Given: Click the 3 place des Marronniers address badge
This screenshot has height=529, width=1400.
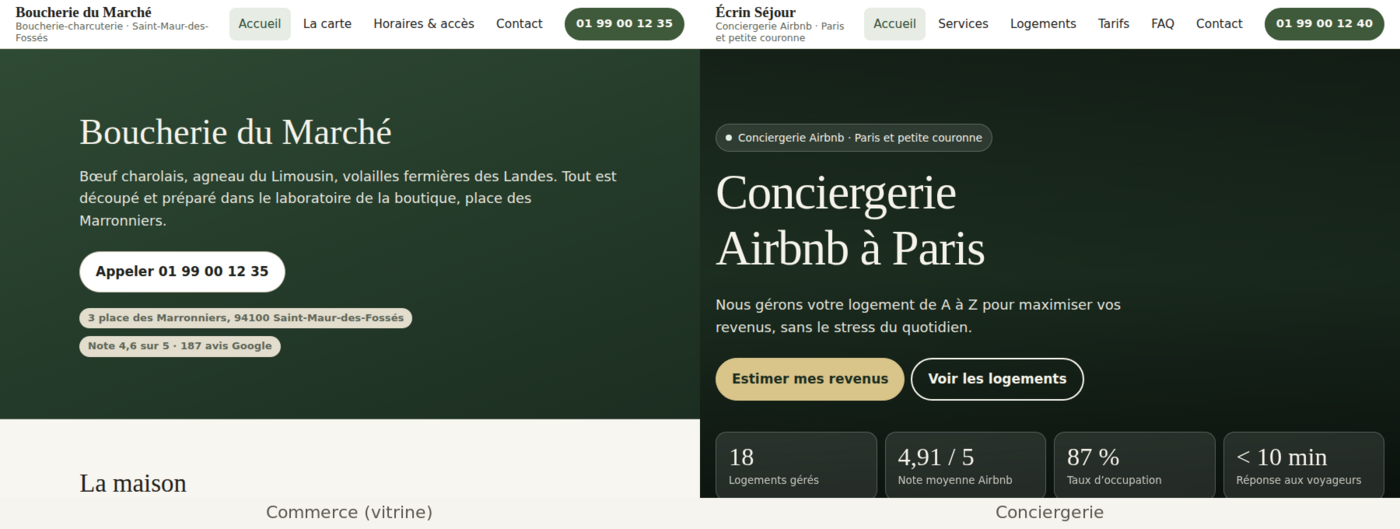Looking at the screenshot, I should pos(246,318).
